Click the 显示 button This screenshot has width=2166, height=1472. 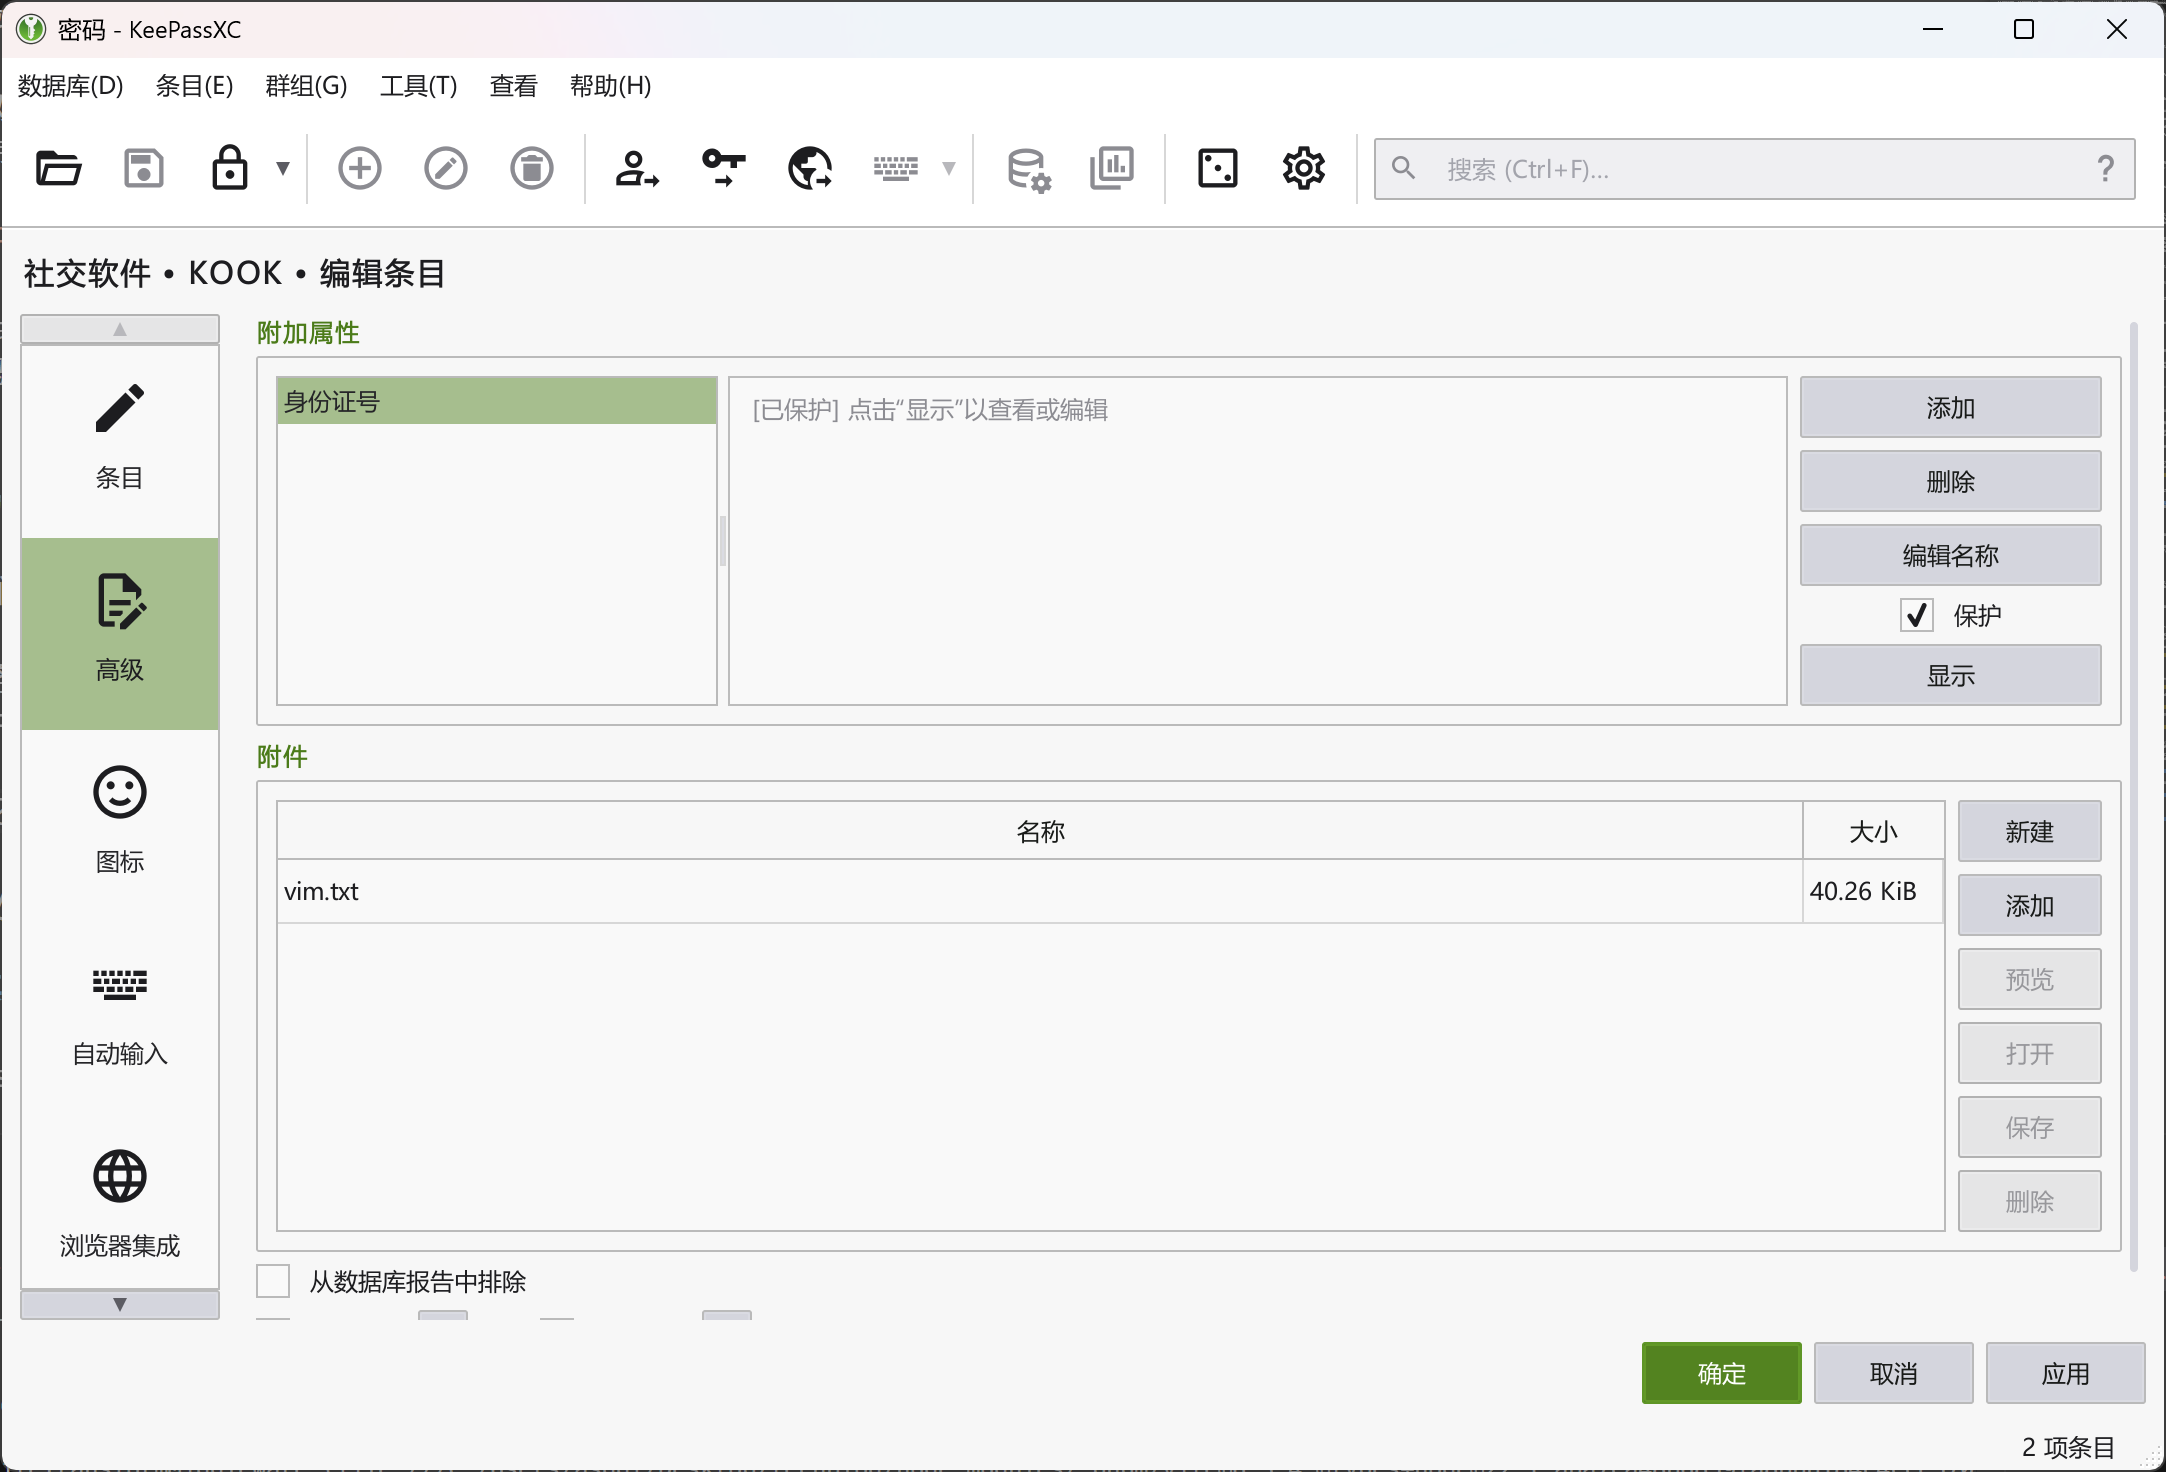[1951, 675]
